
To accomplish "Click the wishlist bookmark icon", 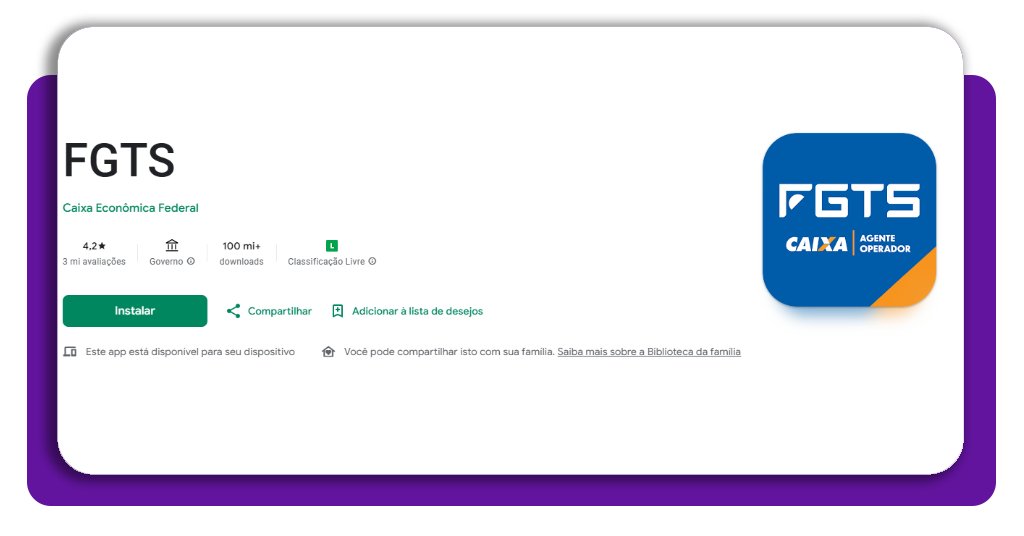I will (x=338, y=311).
